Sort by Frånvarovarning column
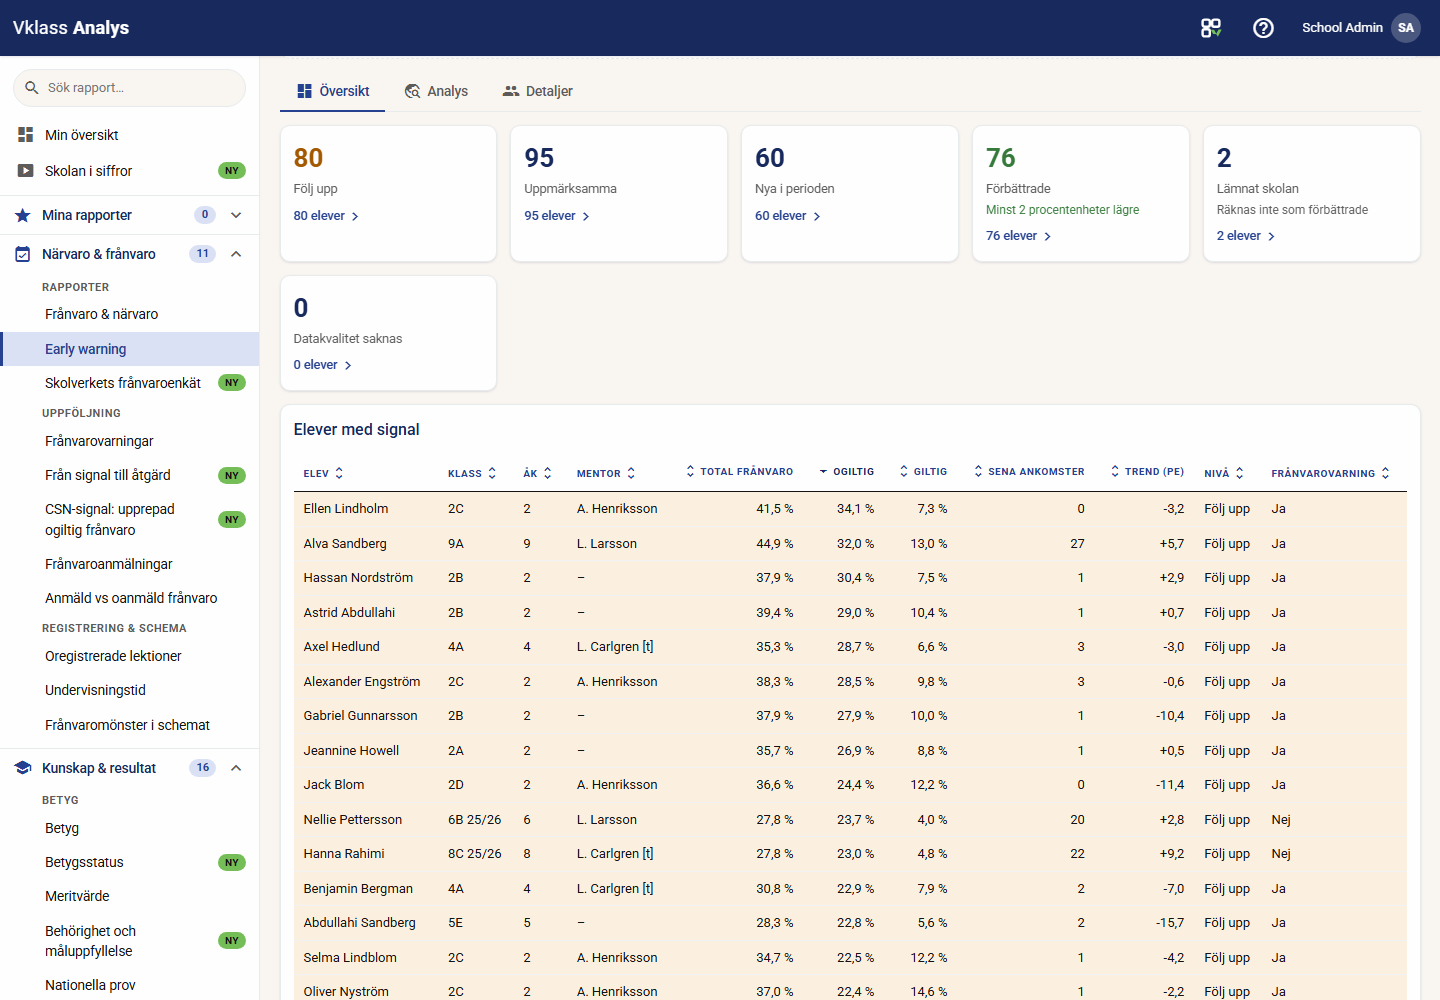The width and height of the screenshot is (1440, 1000). 1331,473
